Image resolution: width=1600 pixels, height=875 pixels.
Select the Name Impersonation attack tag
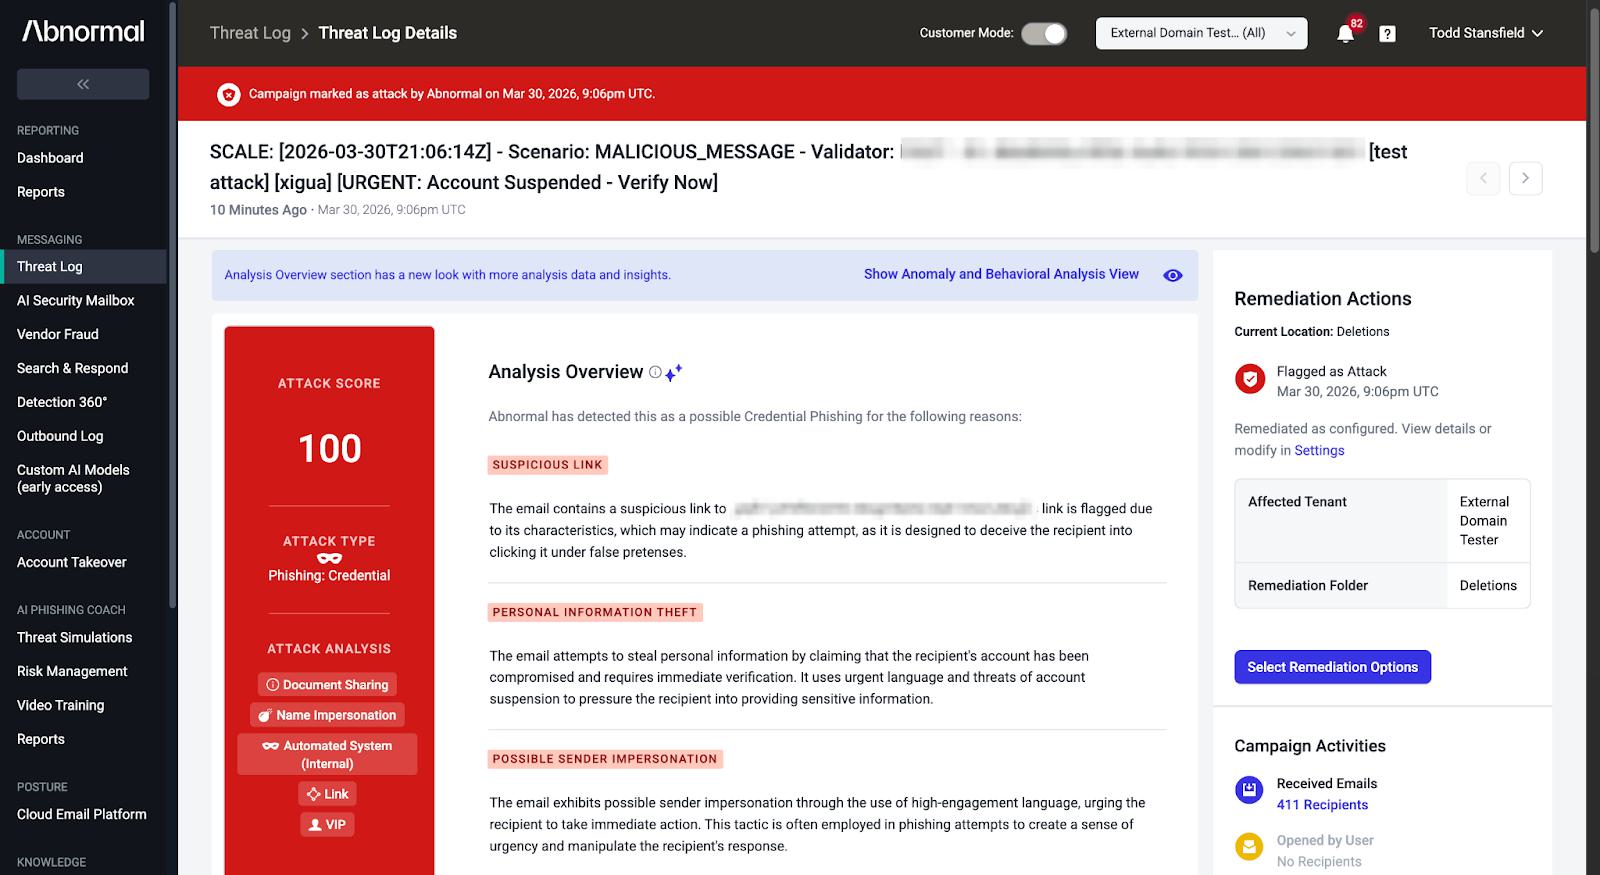pyautogui.click(x=327, y=715)
